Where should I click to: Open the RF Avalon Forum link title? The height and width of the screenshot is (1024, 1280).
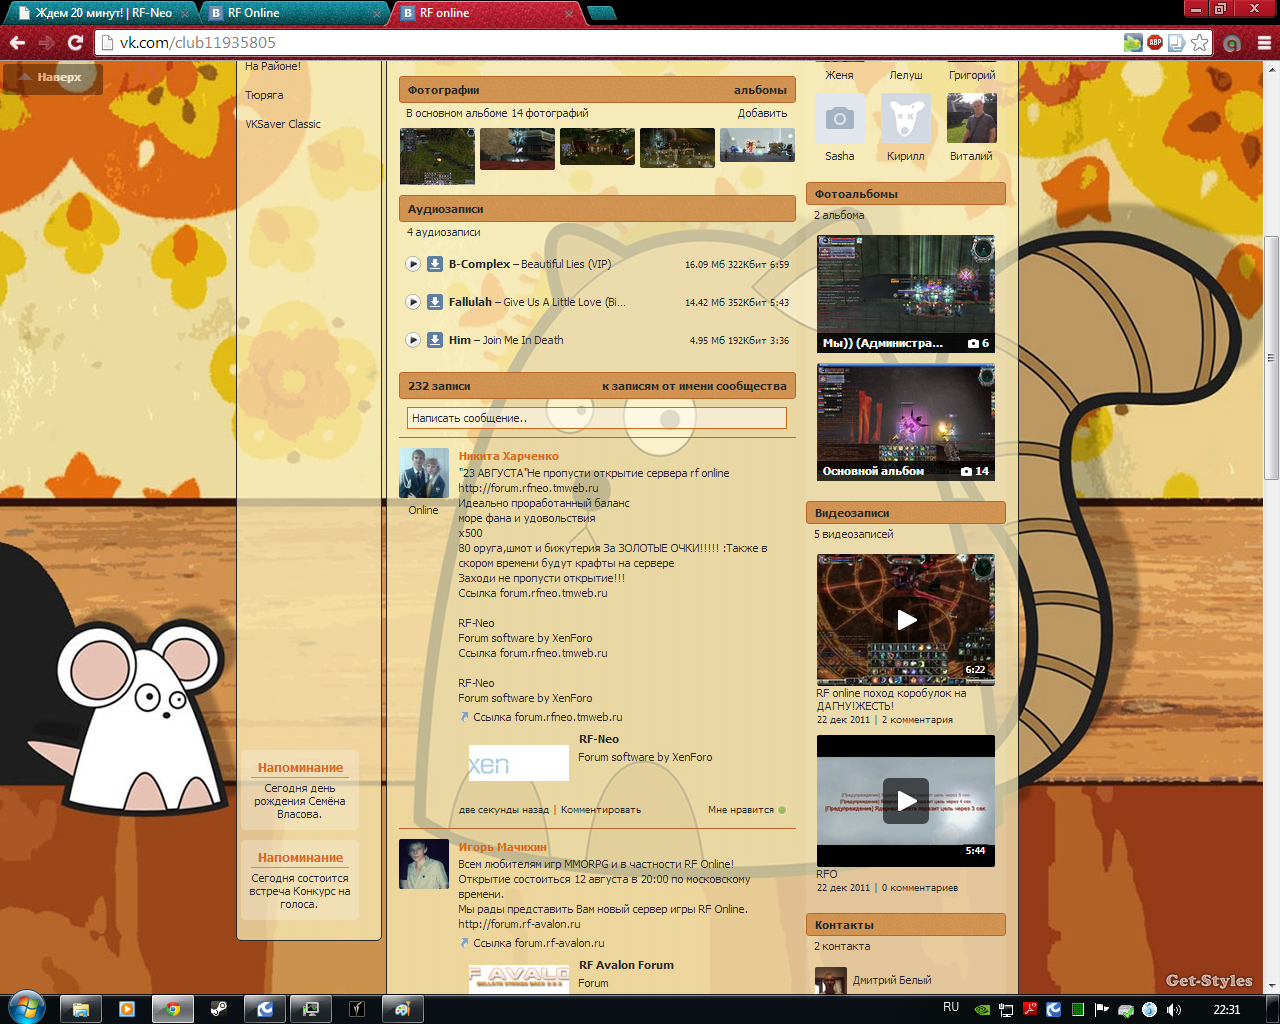click(x=626, y=965)
